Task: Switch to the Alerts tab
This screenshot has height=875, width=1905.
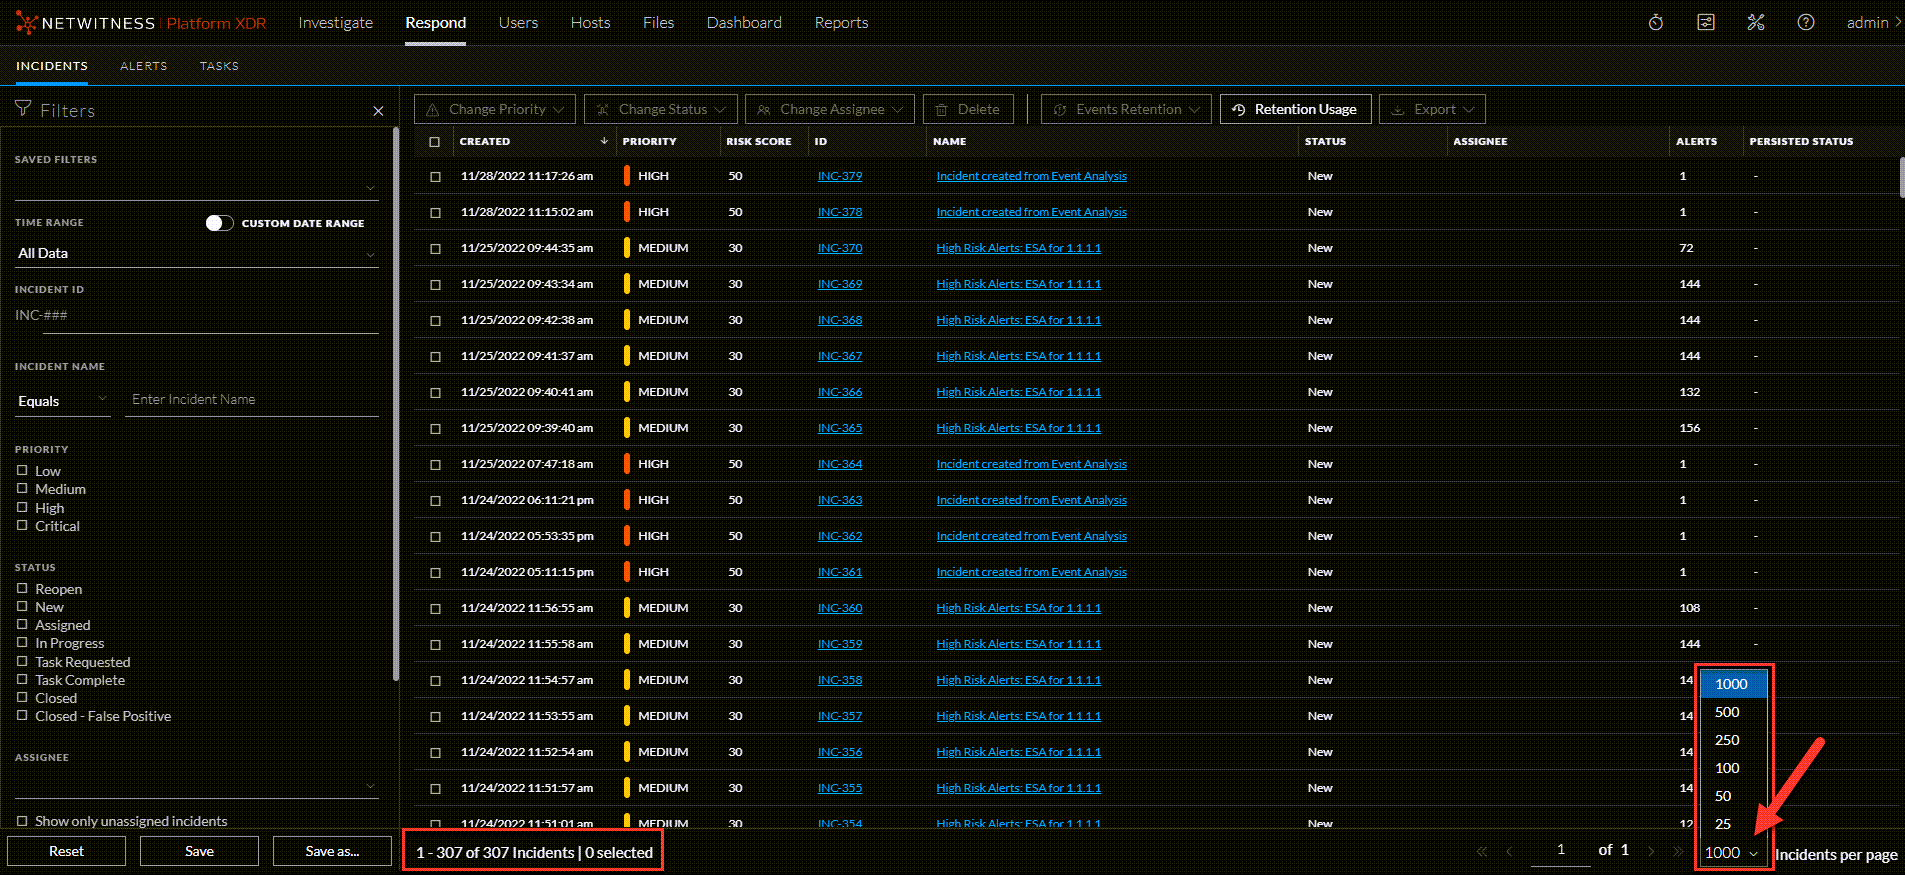Action: (143, 66)
